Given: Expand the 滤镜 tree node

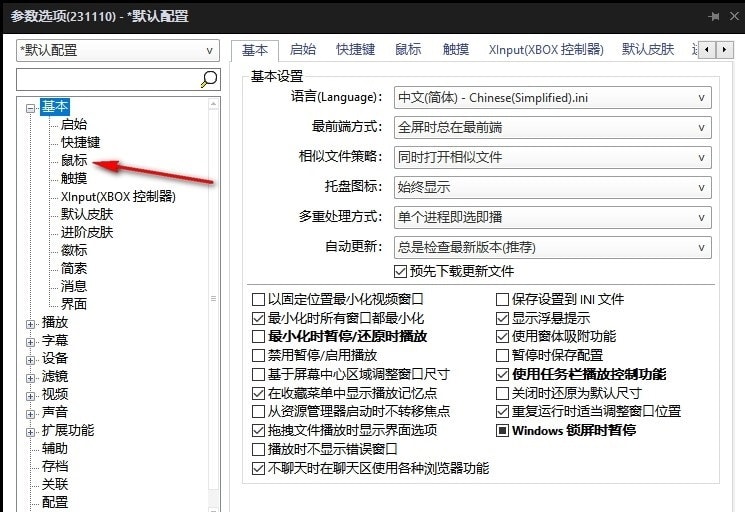Looking at the screenshot, I should [30, 379].
